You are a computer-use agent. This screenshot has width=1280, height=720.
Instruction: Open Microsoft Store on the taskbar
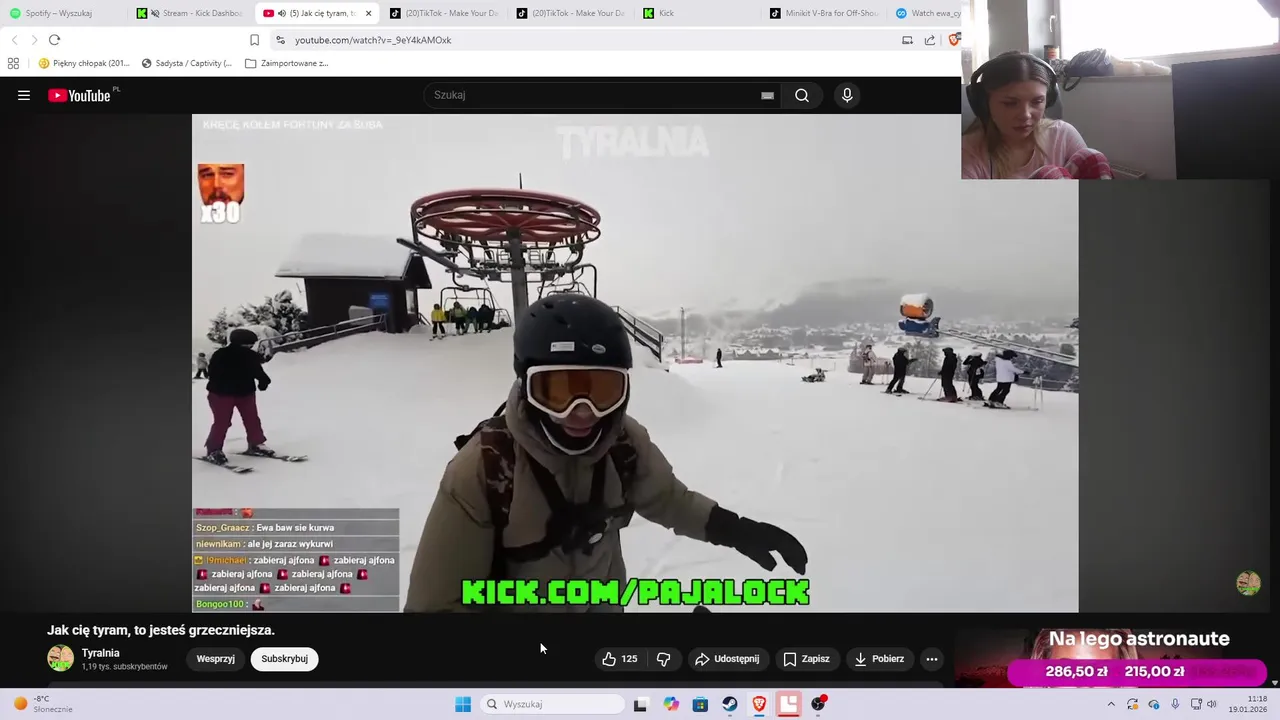coord(700,704)
